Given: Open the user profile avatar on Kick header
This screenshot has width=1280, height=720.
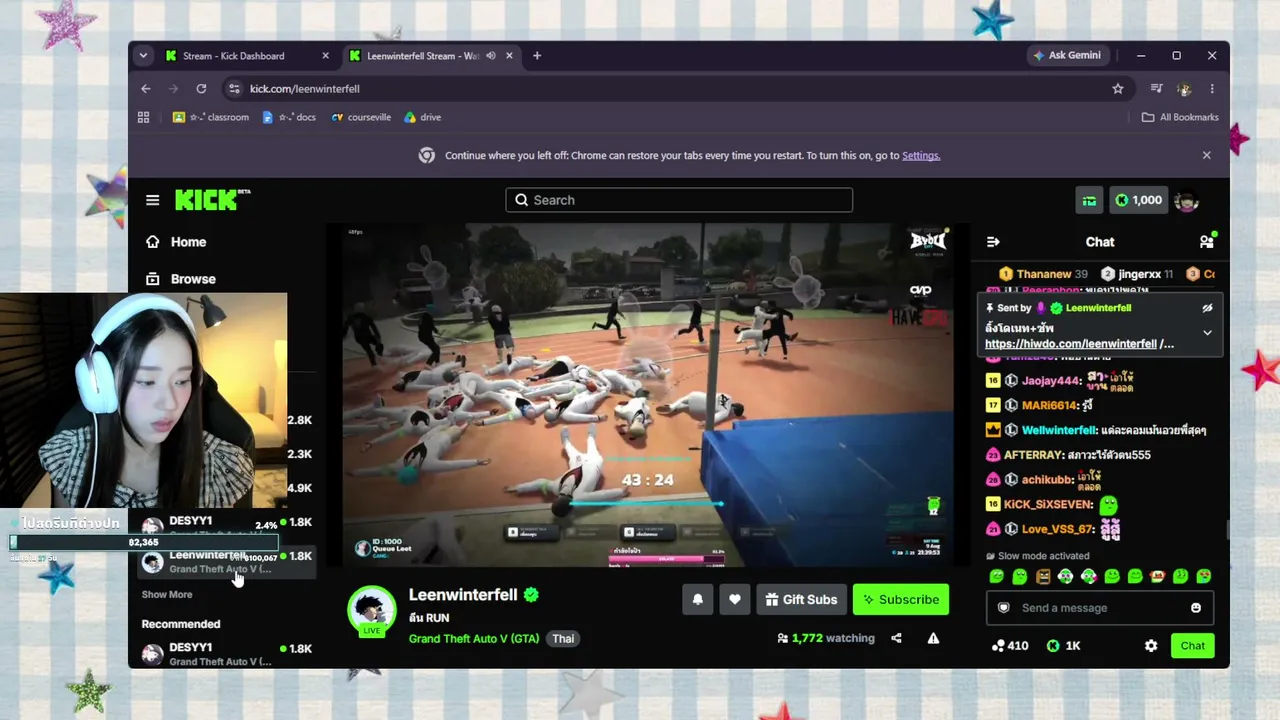Looking at the screenshot, I should [1187, 200].
